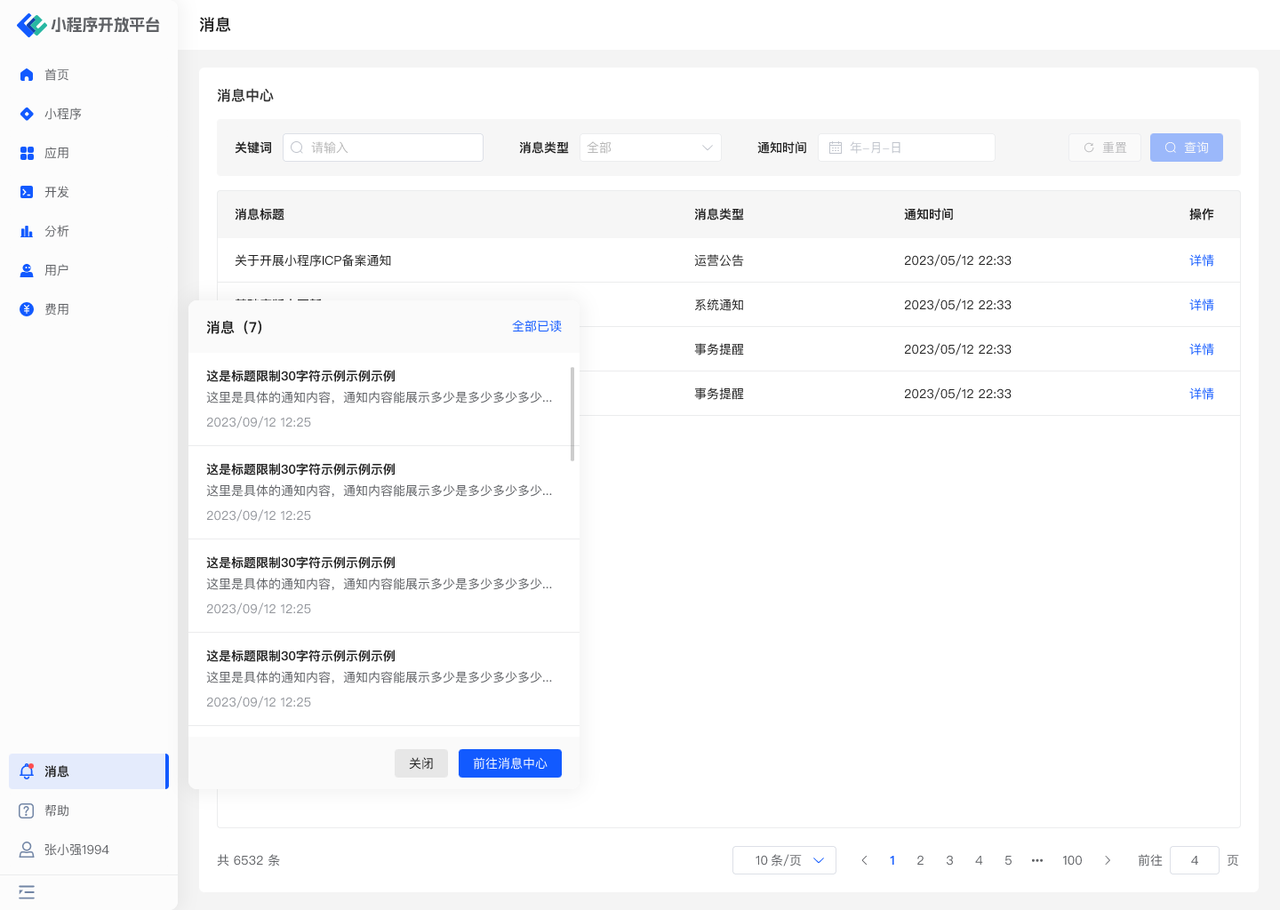The width and height of the screenshot is (1280, 910).
Task: Click the 费用 yen coin icon
Action: tap(27, 309)
